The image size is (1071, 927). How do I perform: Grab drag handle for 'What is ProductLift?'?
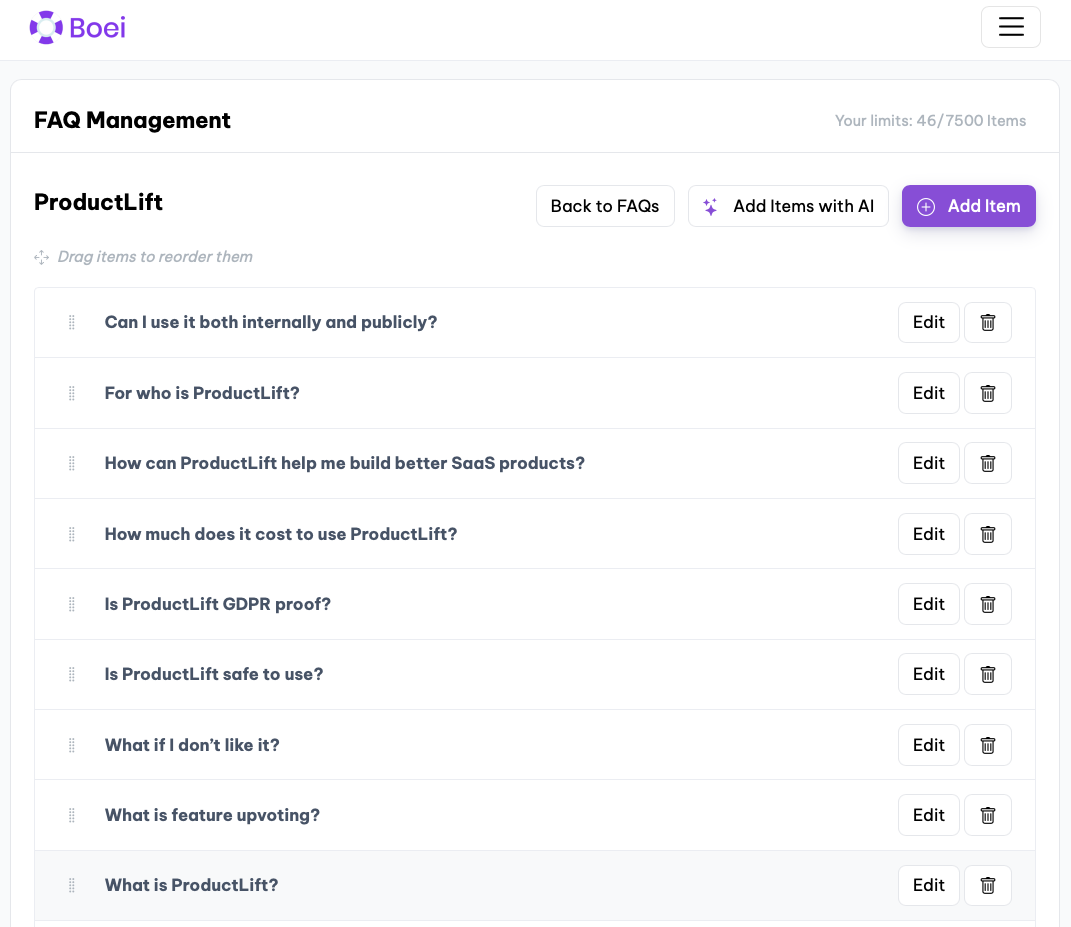pyautogui.click(x=72, y=885)
